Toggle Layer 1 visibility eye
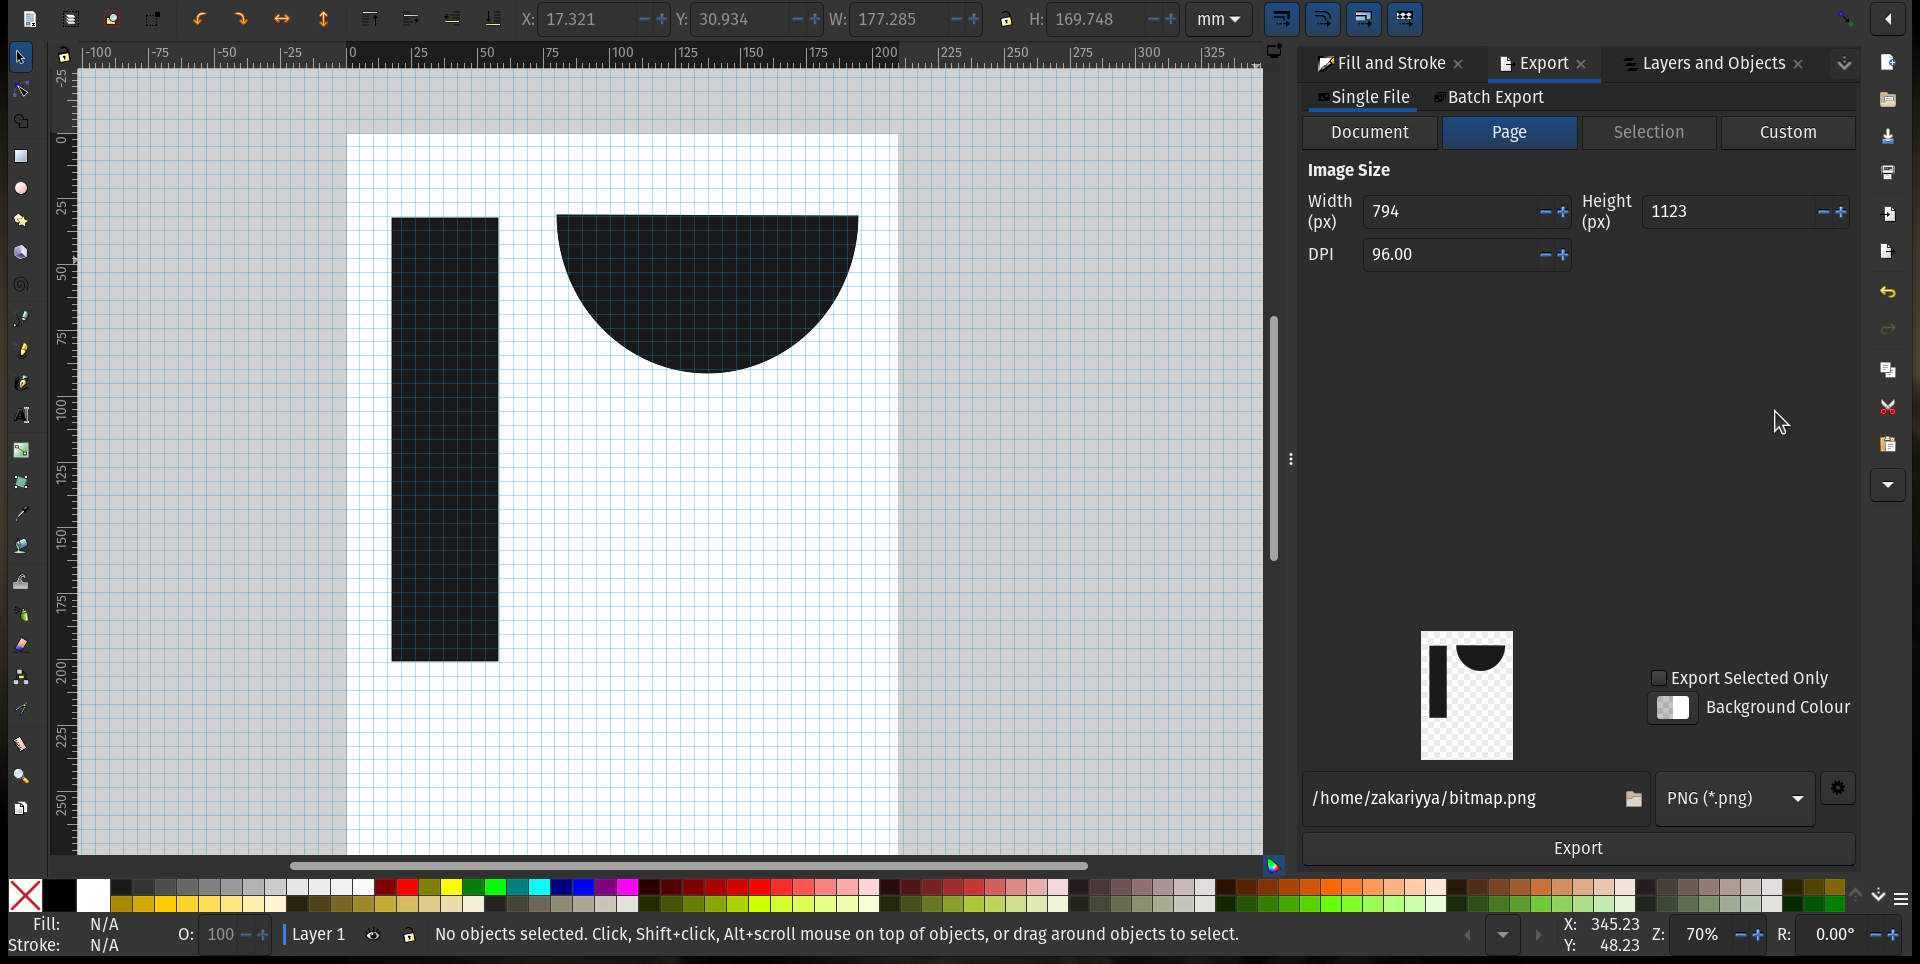Image resolution: width=1920 pixels, height=964 pixels. click(373, 935)
